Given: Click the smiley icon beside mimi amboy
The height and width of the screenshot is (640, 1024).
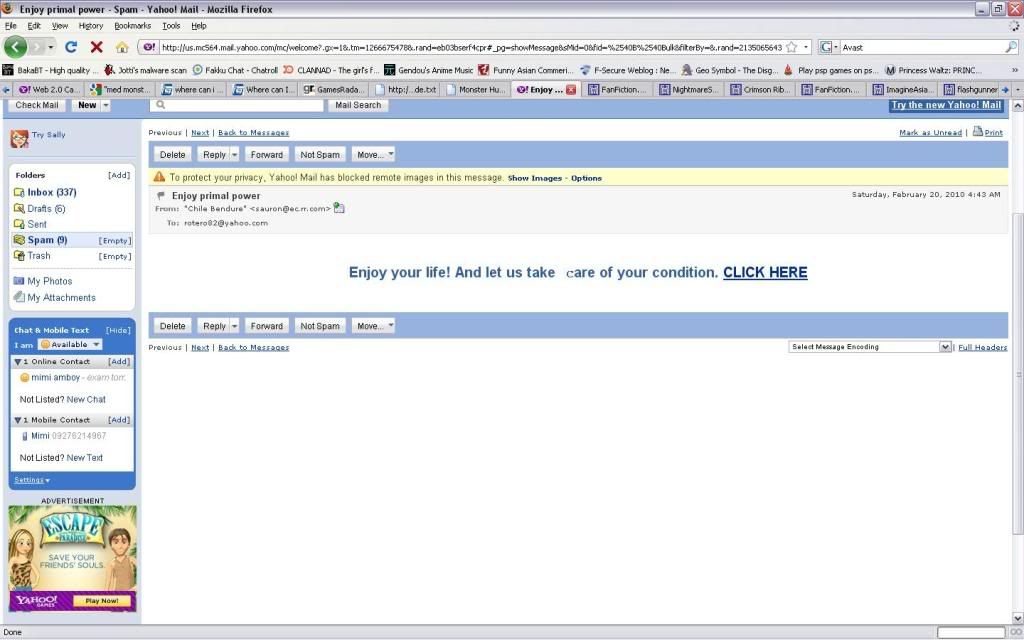Looking at the screenshot, I should click(25, 377).
